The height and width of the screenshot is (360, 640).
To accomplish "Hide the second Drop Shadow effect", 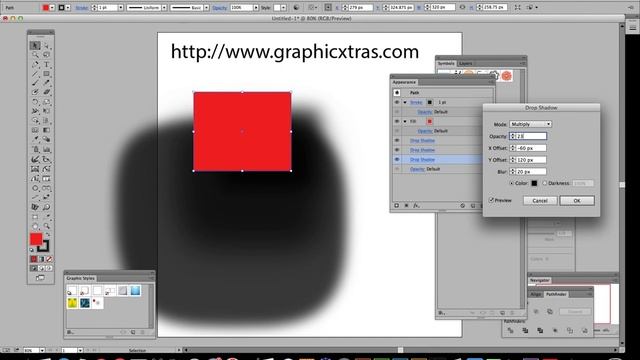I will [397, 150].
